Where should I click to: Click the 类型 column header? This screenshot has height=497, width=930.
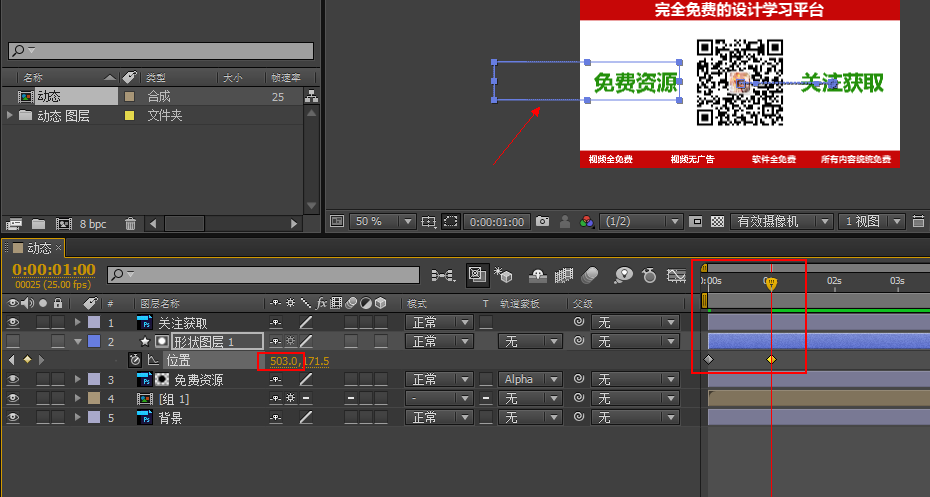156,78
